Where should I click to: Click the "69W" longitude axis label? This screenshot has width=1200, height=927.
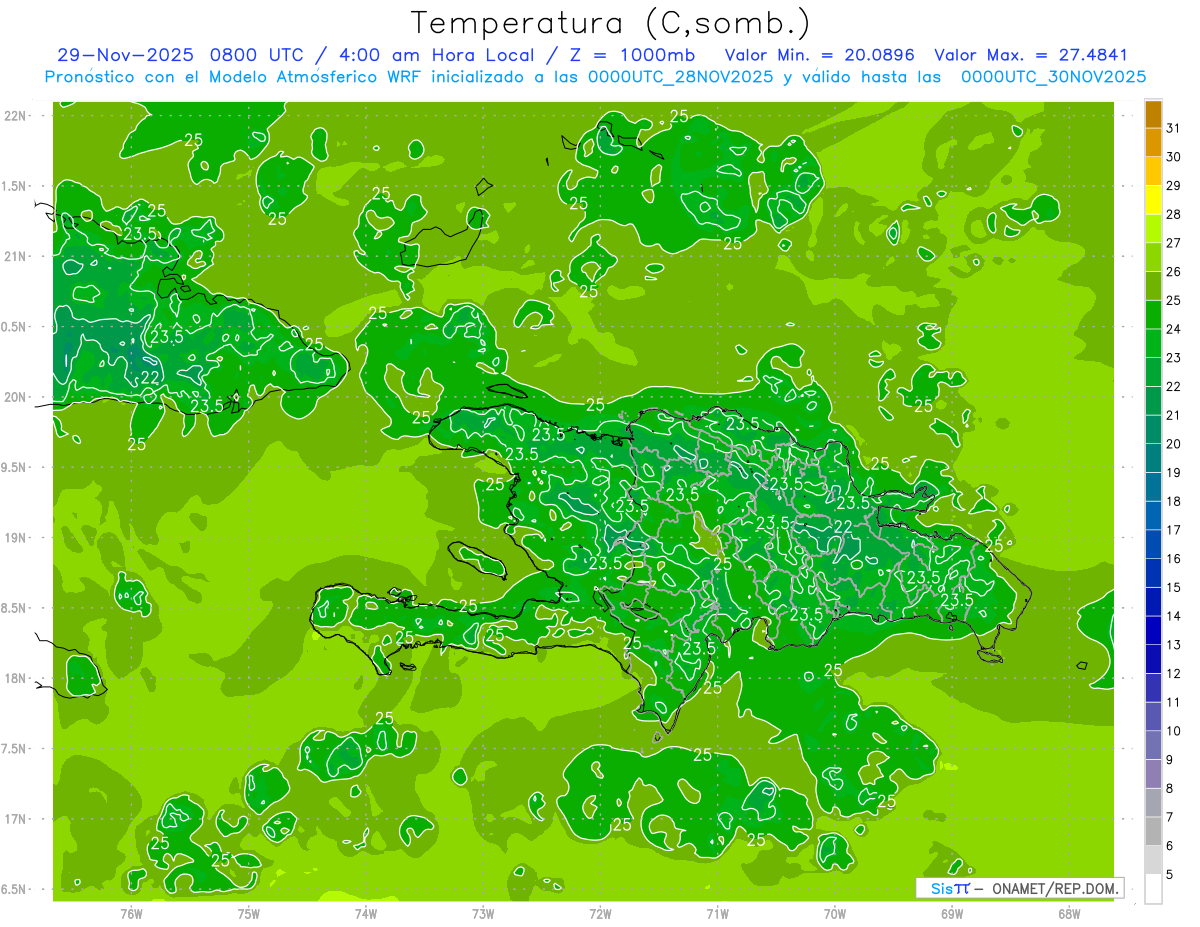(952, 913)
